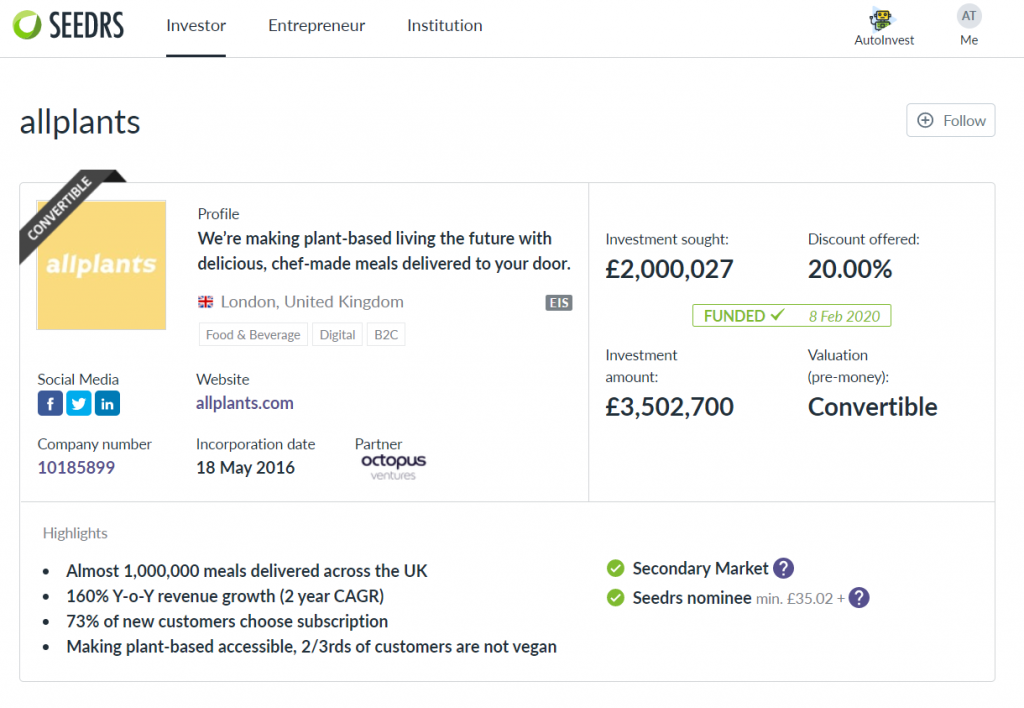Click the allplants yellow logo thumbnail
Image resolution: width=1024 pixels, height=708 pixels.
click(x=102, y=265)
